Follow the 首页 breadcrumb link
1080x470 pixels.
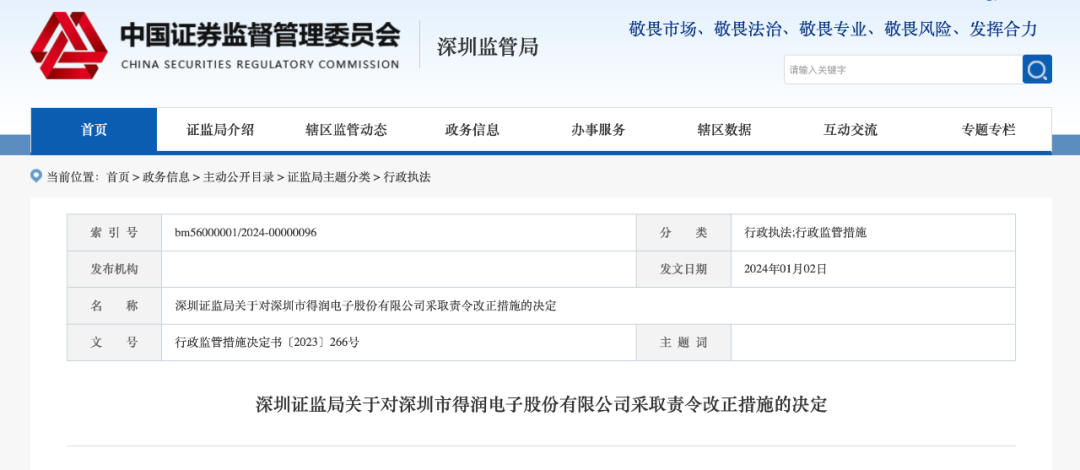click(x=118, y=177)
